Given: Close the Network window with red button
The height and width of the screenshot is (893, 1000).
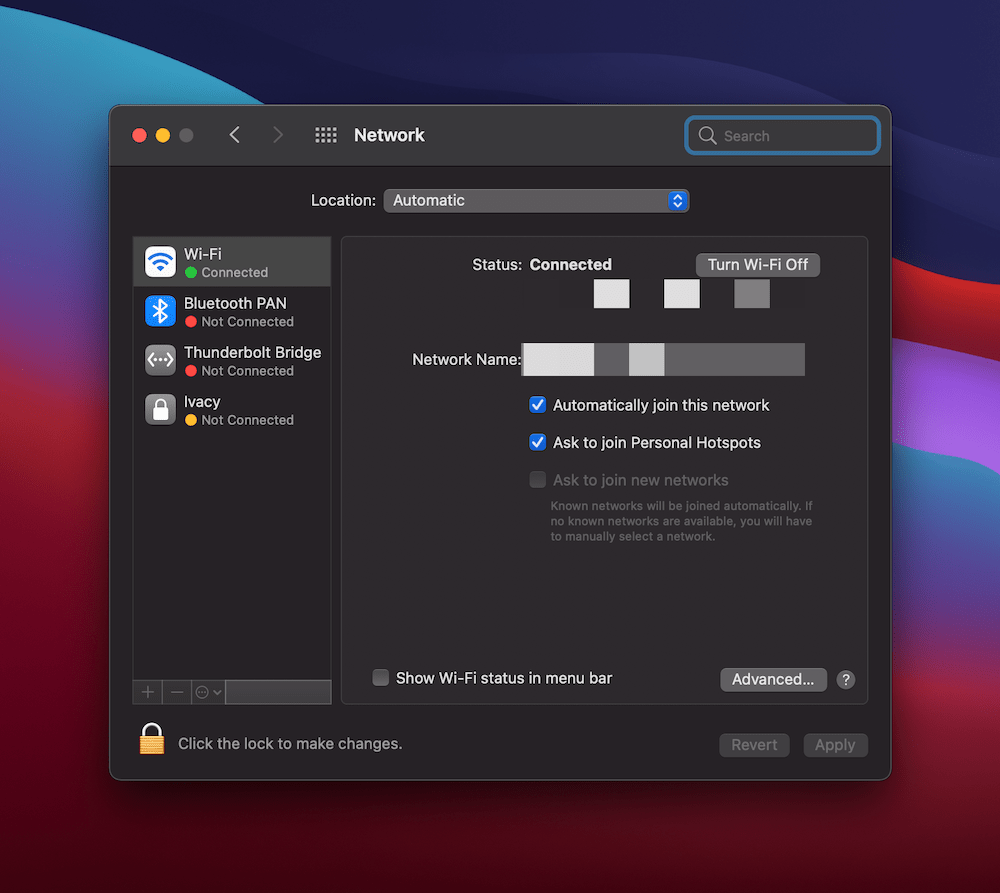Looking at the screenshot, I should (x=139, y=135).
